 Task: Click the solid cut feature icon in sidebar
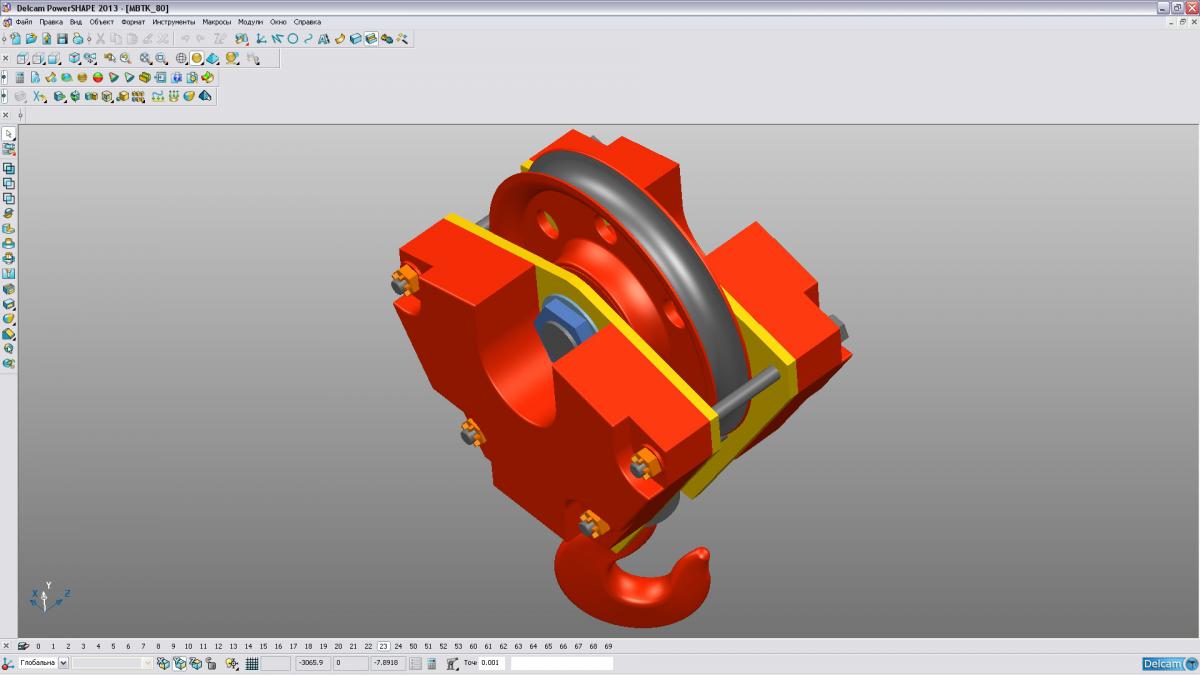(9, 229)
